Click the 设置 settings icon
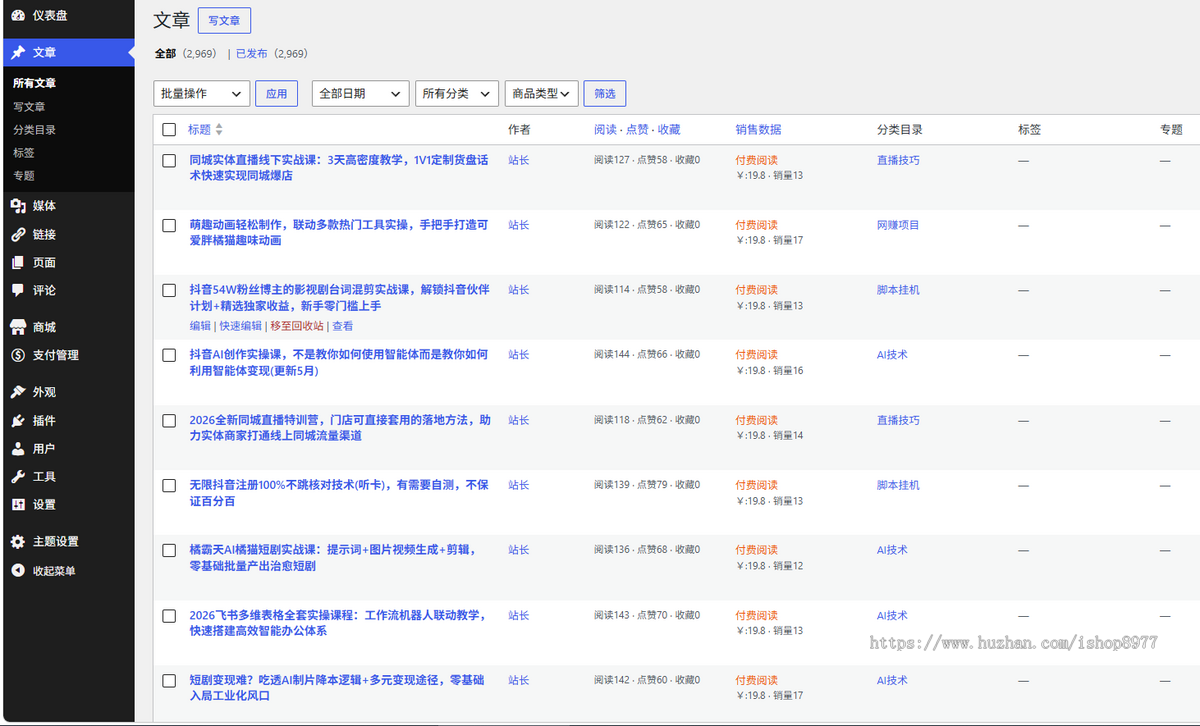The height and width of the screenshot is (726, 1200). point(18,504)
